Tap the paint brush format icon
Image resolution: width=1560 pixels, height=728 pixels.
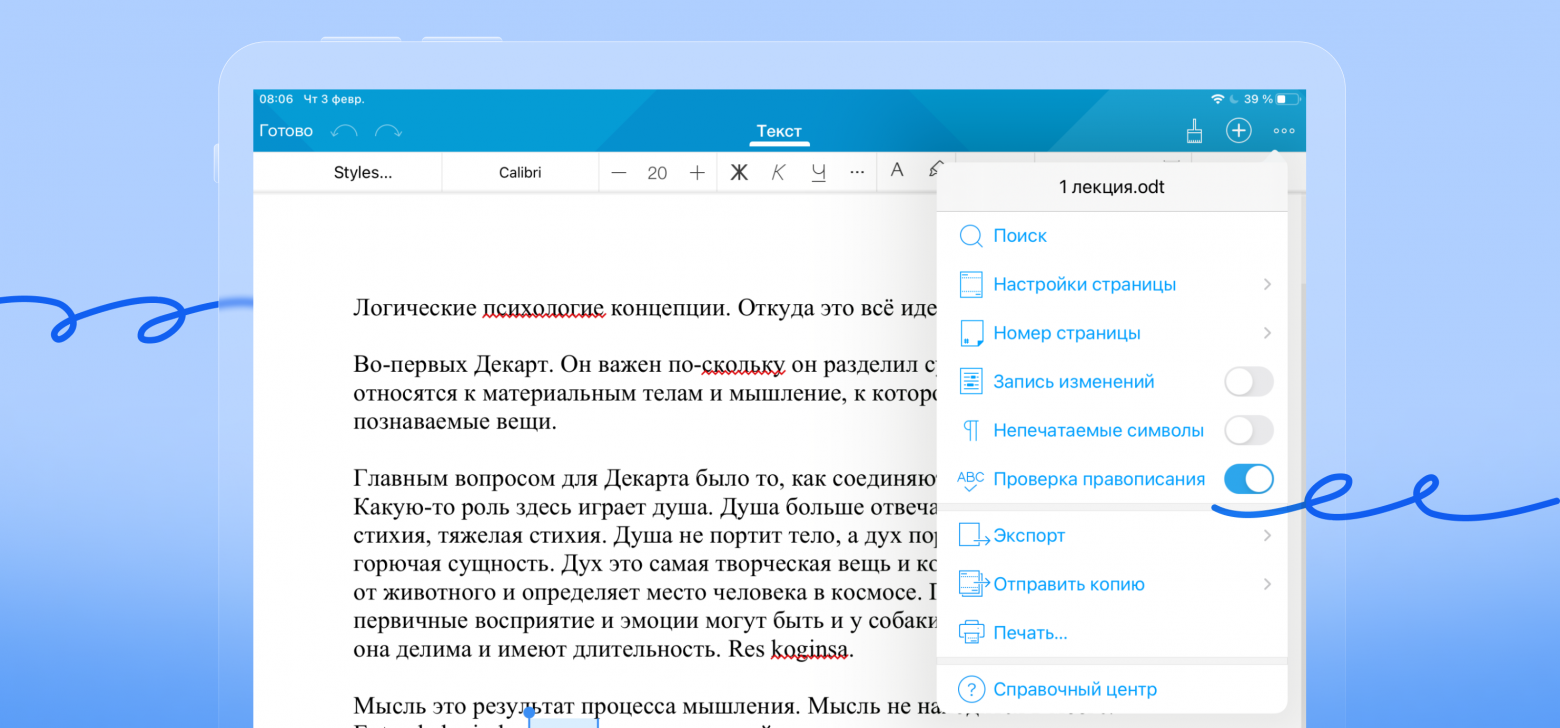point(1194,131)
